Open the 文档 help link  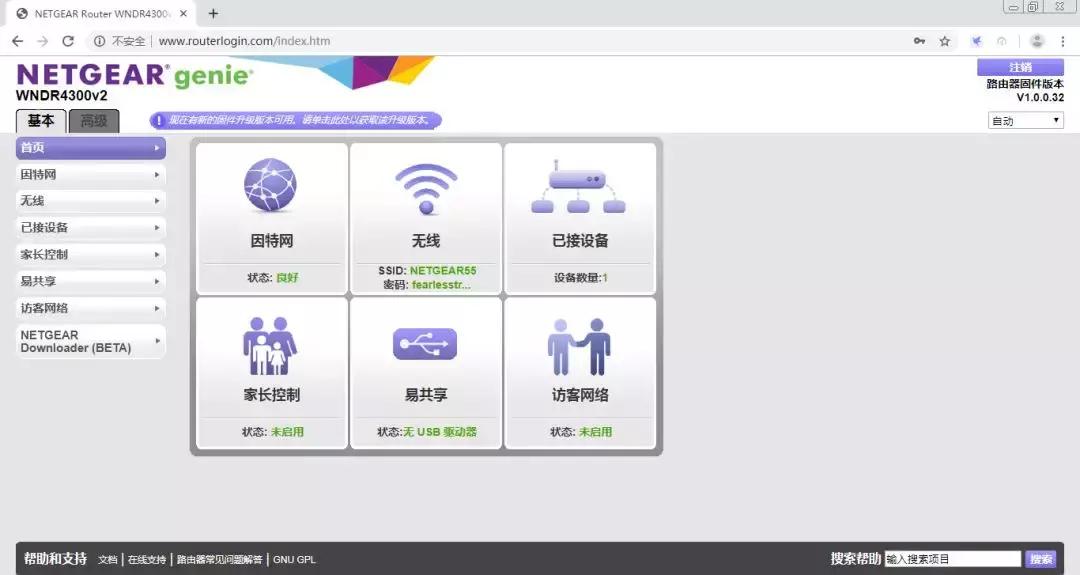click(x=107, y=559)
